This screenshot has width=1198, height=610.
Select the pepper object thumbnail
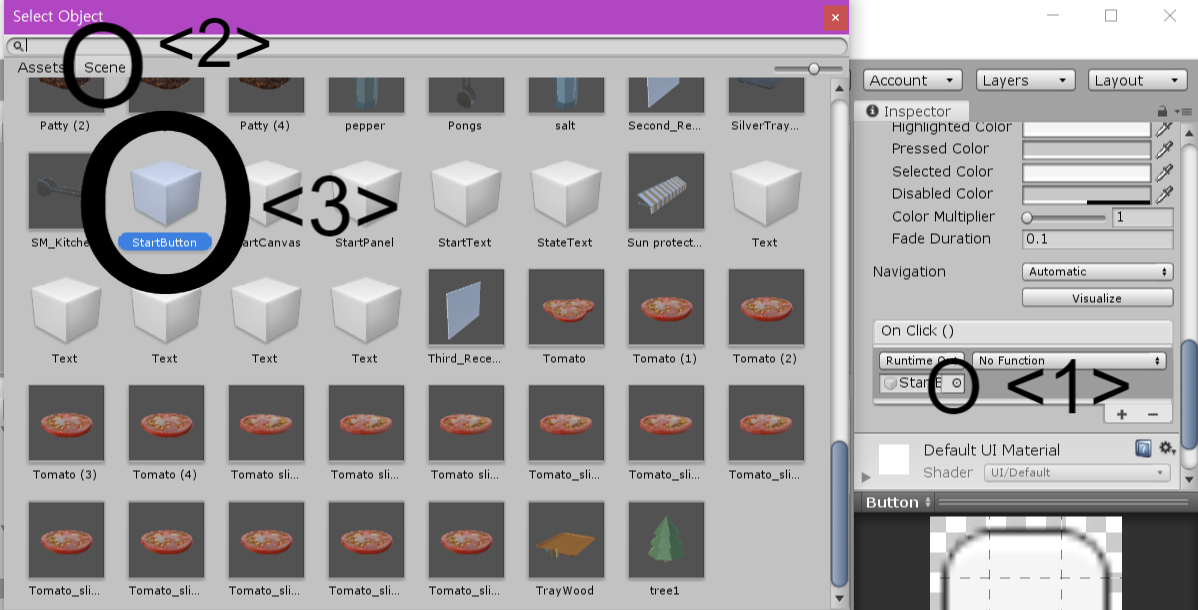365,95
